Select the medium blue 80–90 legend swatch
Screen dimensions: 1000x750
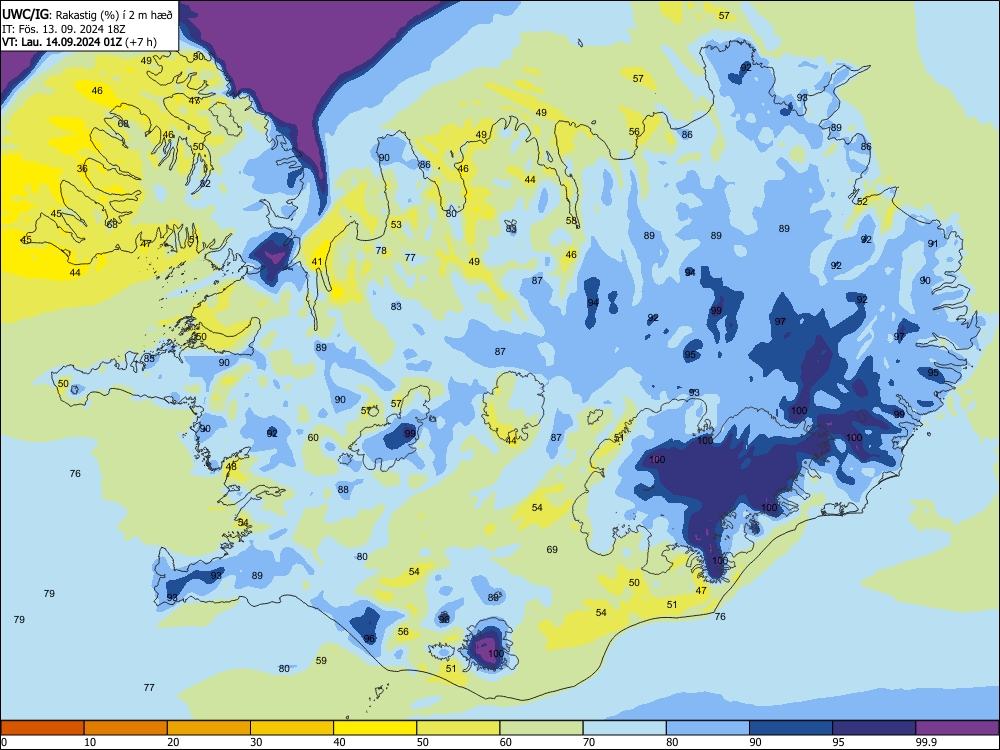707,728
